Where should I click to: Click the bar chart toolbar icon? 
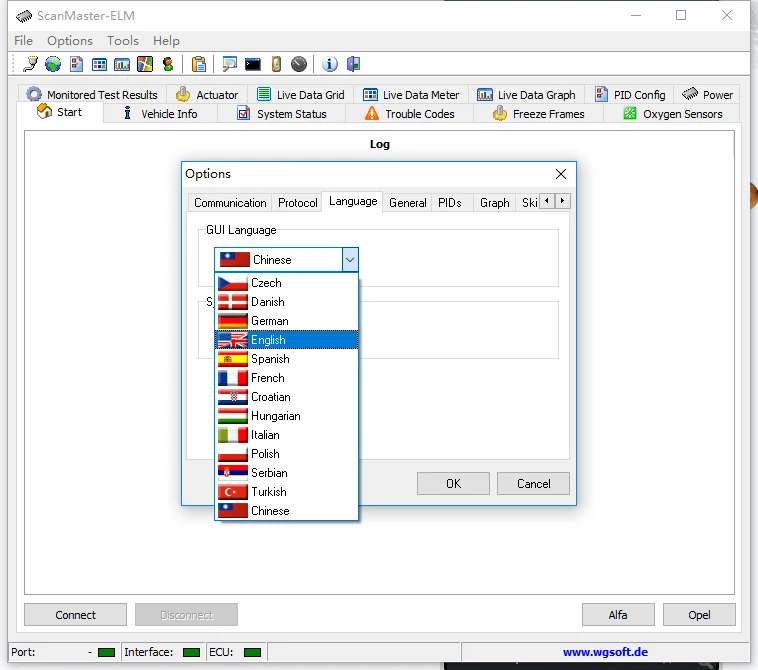(x=122, y=64)
